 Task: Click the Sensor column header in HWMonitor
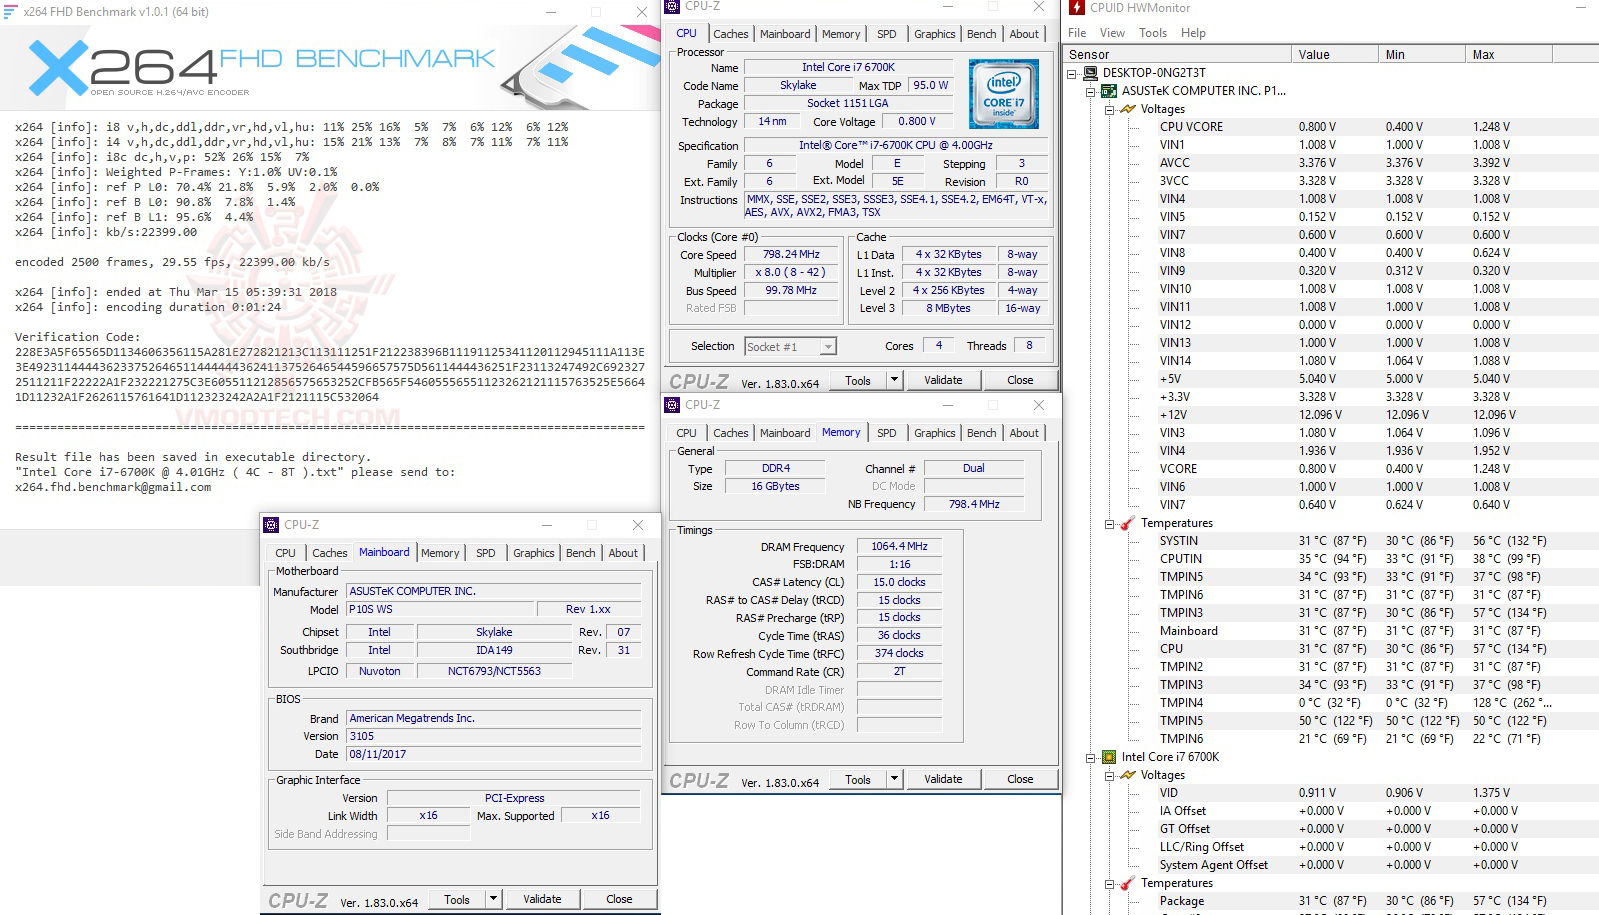pyautogui.click(x=1177, y=54)
